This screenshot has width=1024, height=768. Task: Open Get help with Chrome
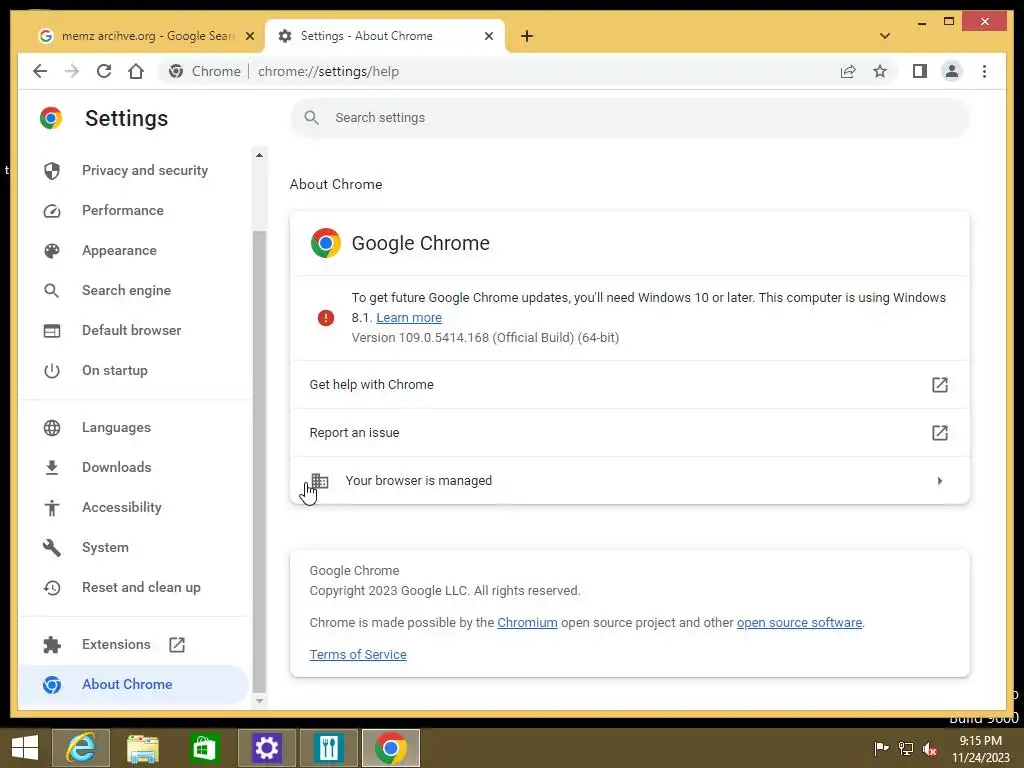pos(630,385)
